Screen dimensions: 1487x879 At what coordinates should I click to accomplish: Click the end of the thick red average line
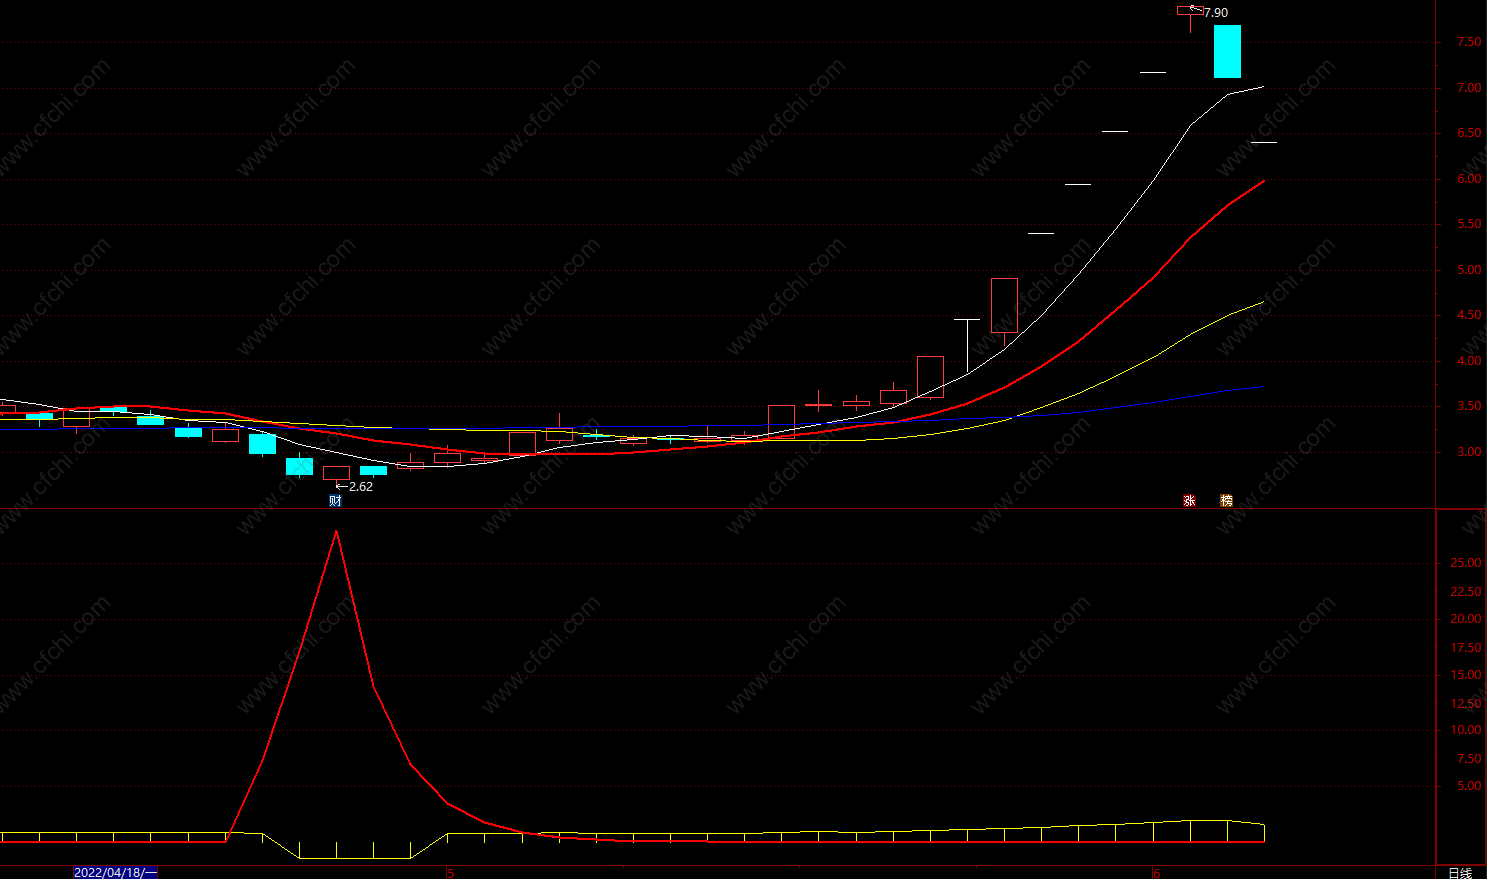1264,181
